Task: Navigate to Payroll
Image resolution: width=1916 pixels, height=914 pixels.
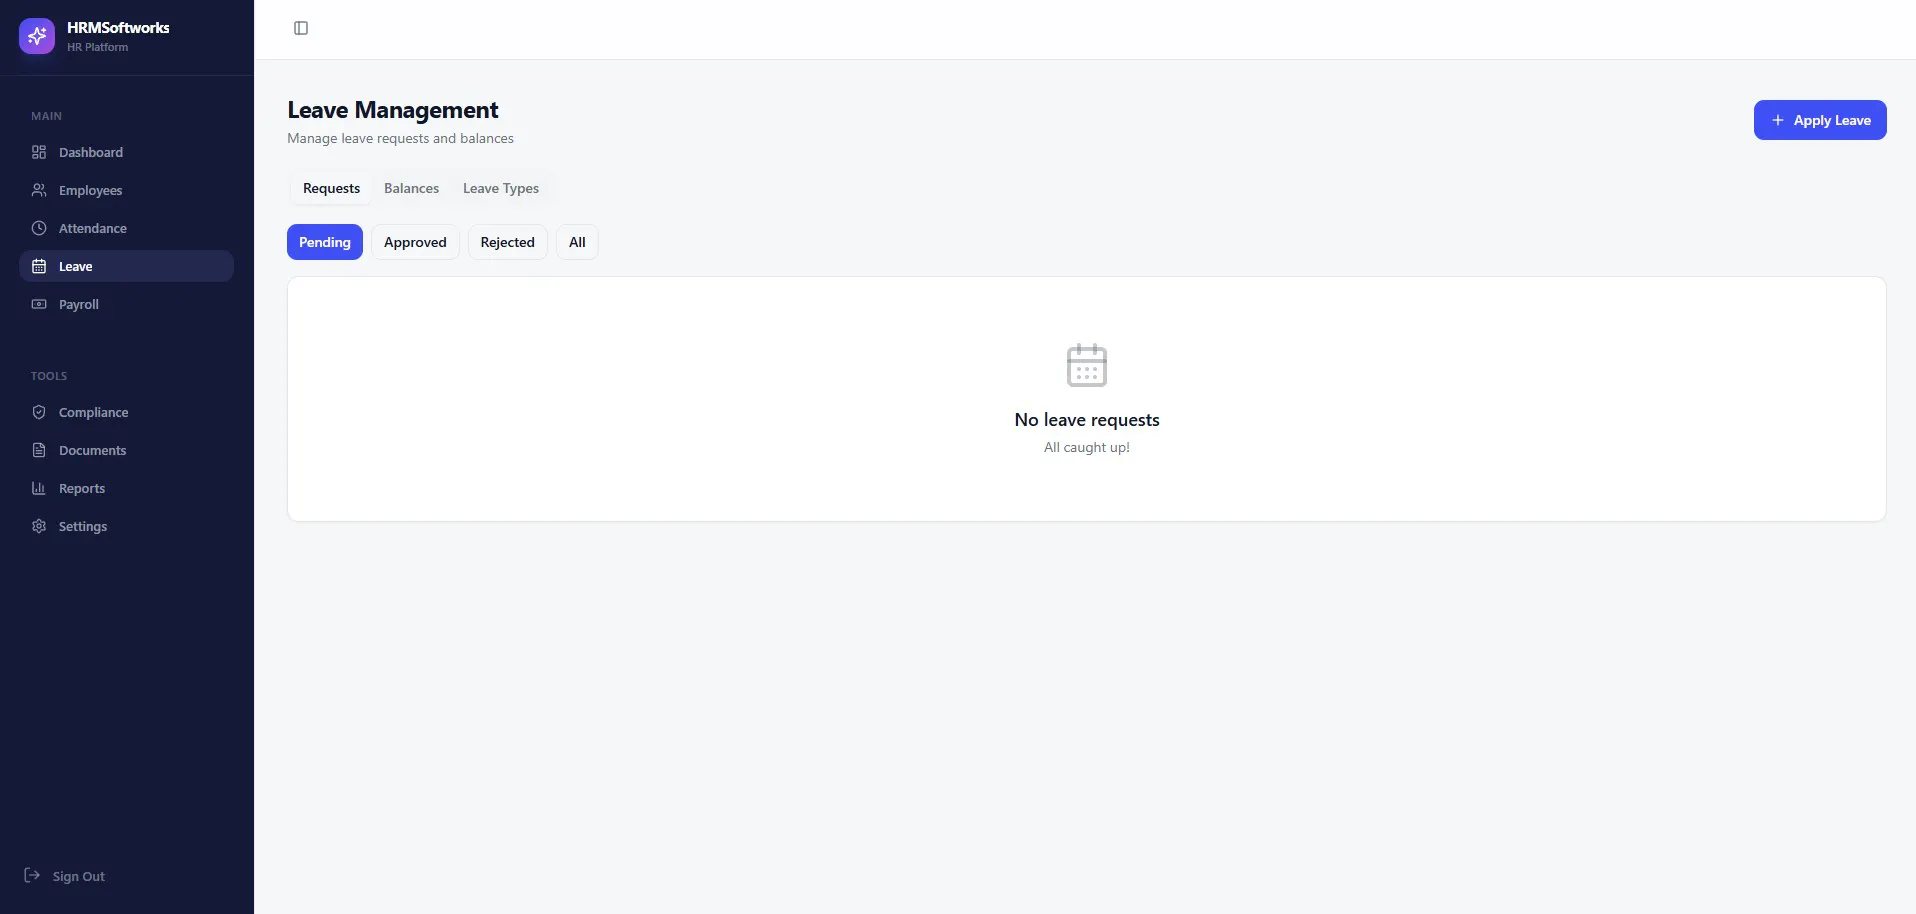Action: [x=126, y=304]
